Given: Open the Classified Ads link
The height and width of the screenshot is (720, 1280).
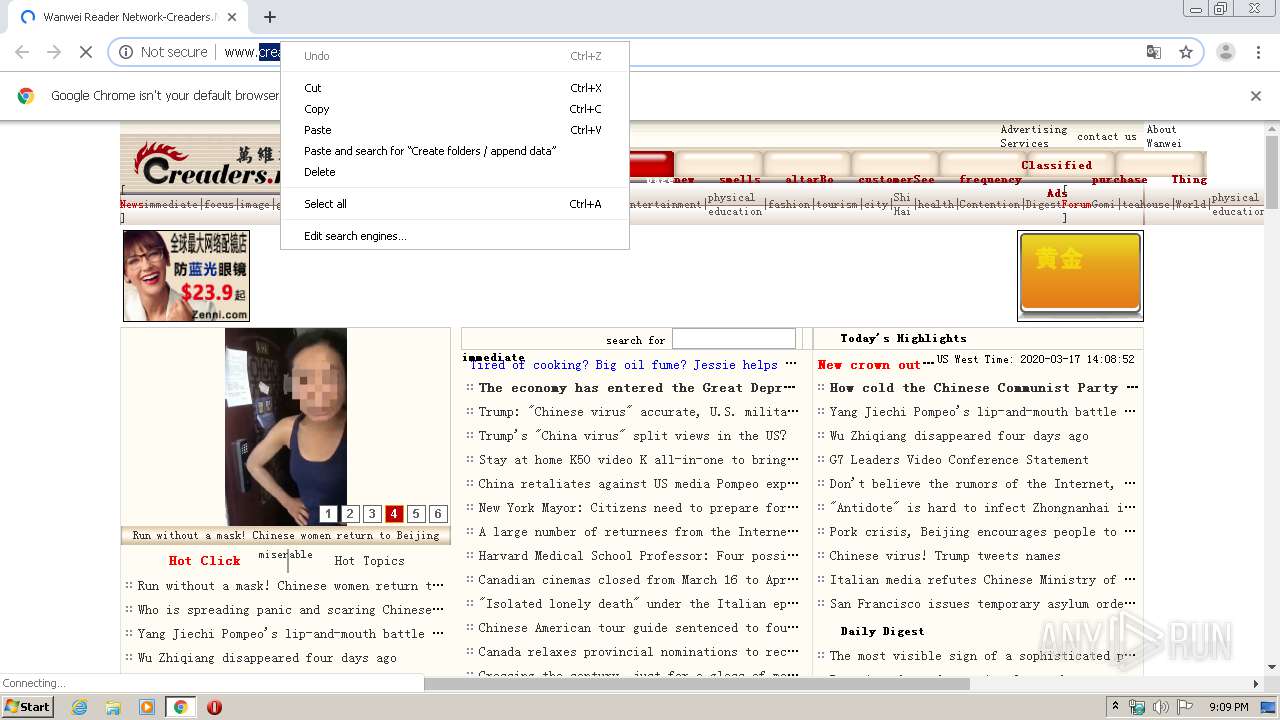Looking at the screenshot, I should 1056,179.
